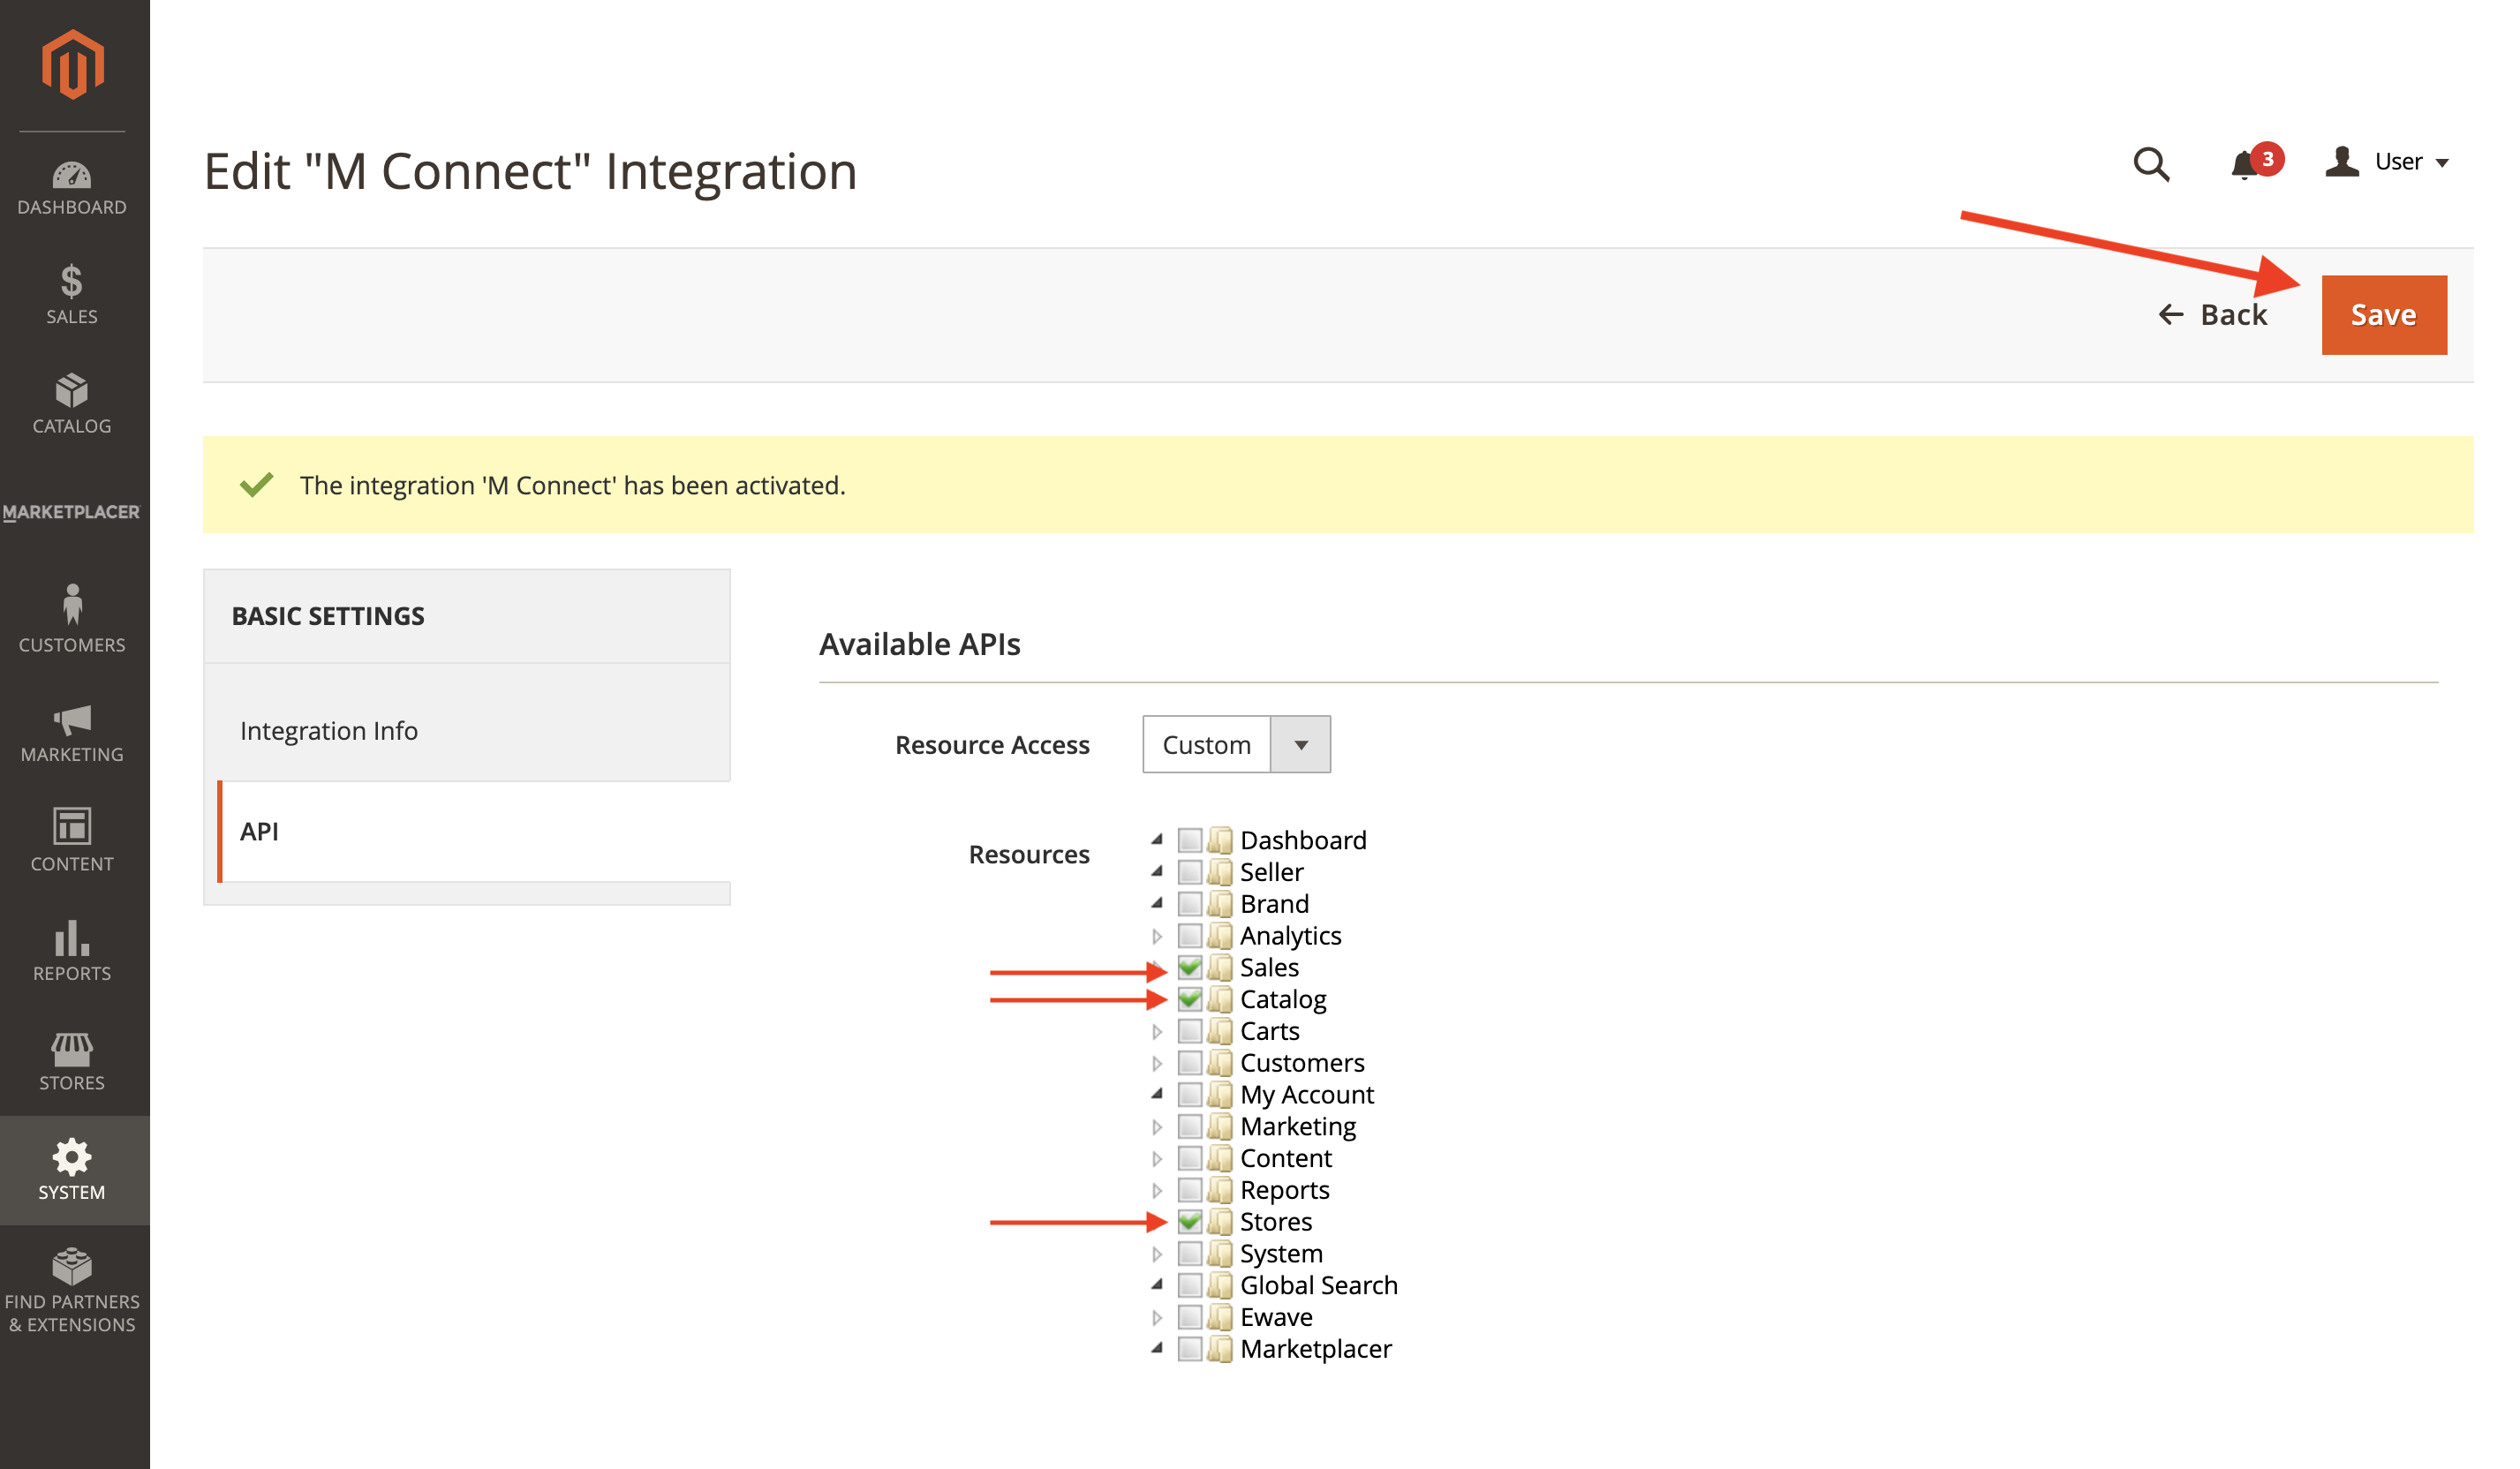Screen dimensions: 2520x1469
Task: Check the Seller resource checkbox
Action: point(1189,872)
